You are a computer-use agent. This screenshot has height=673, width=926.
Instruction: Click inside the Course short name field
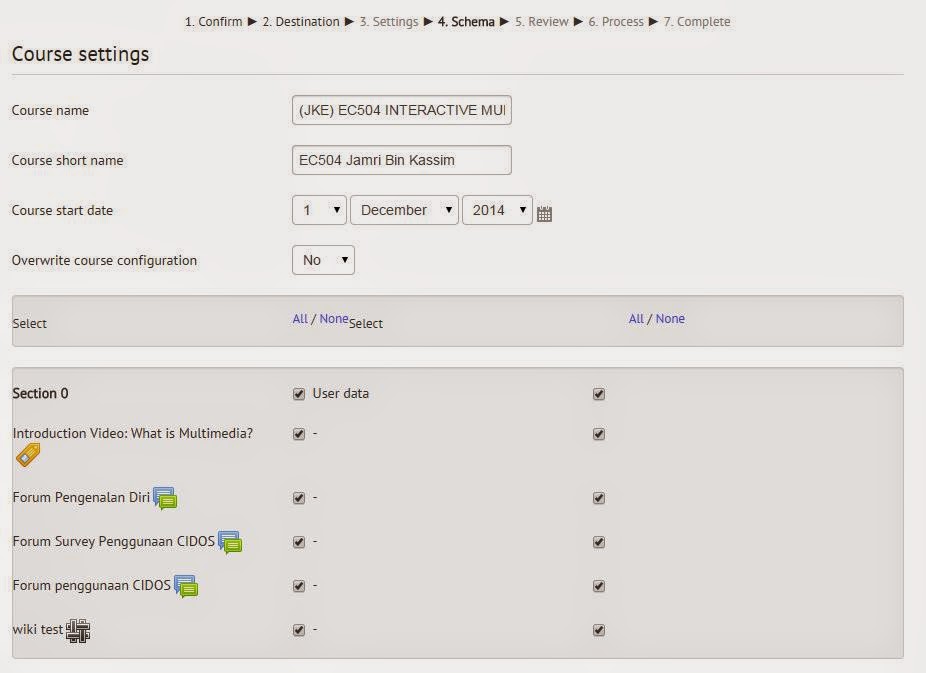(x=401, y=160)
